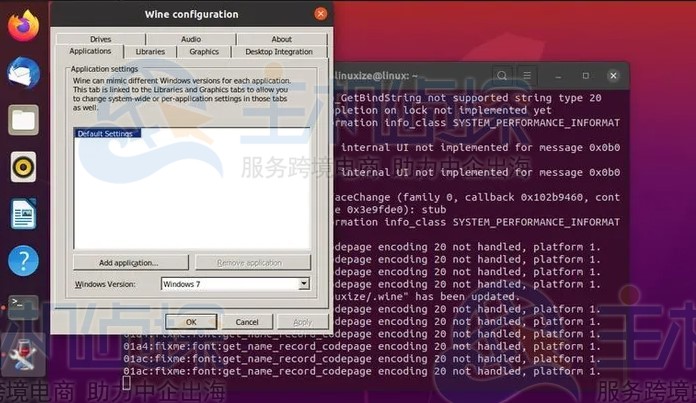The width and height of the screenshot is (696, 403).
Task: Confirm with the OK button
Action: (191, 322)
